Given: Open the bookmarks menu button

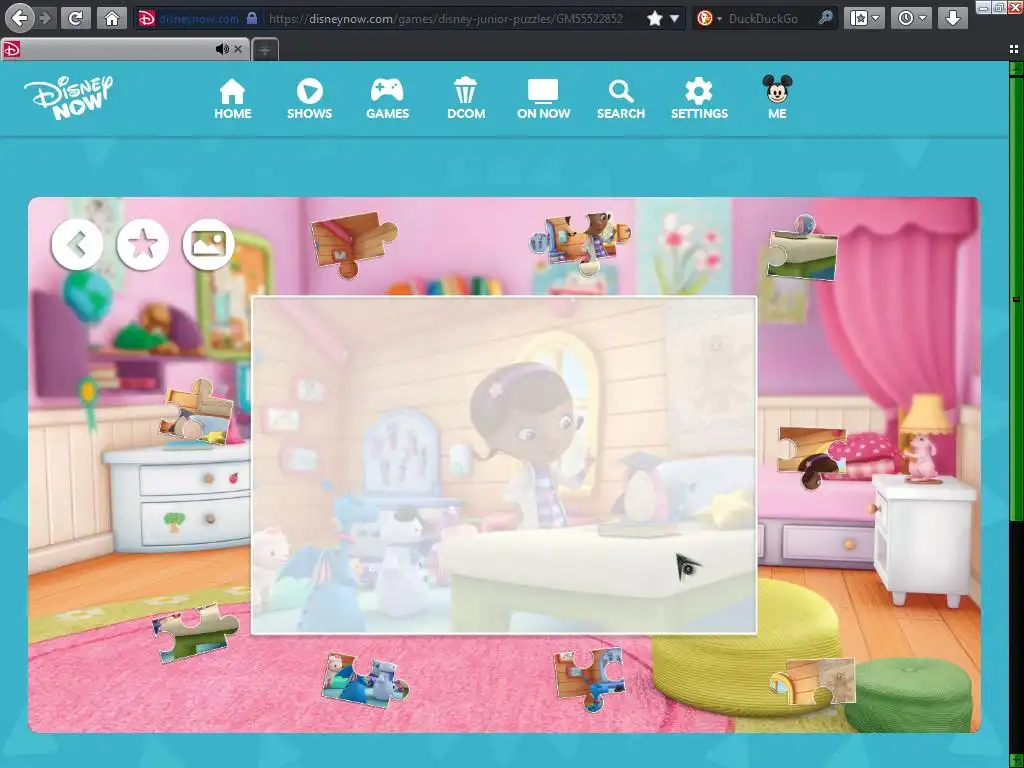Looking at the screenshot, I should (x=865, y=18).
